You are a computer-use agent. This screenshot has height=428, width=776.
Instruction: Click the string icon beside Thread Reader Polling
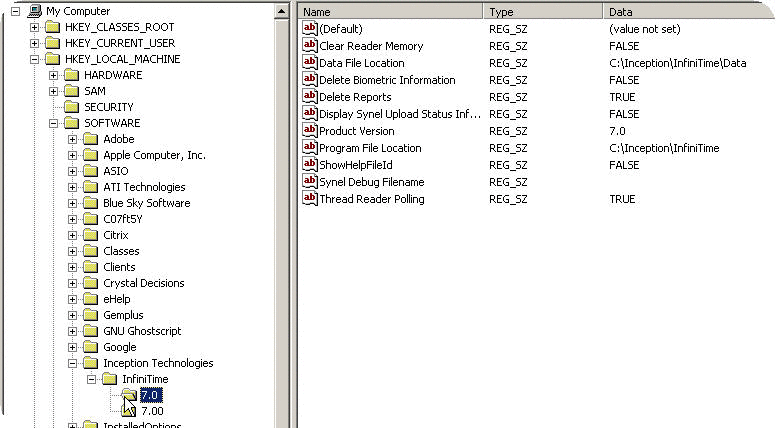[309, 199]
